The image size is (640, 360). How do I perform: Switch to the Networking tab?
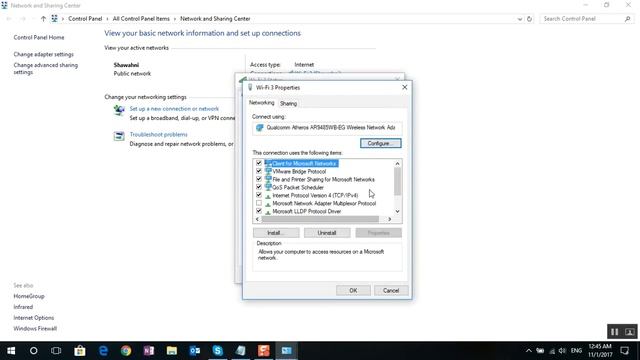pos(262,103)
